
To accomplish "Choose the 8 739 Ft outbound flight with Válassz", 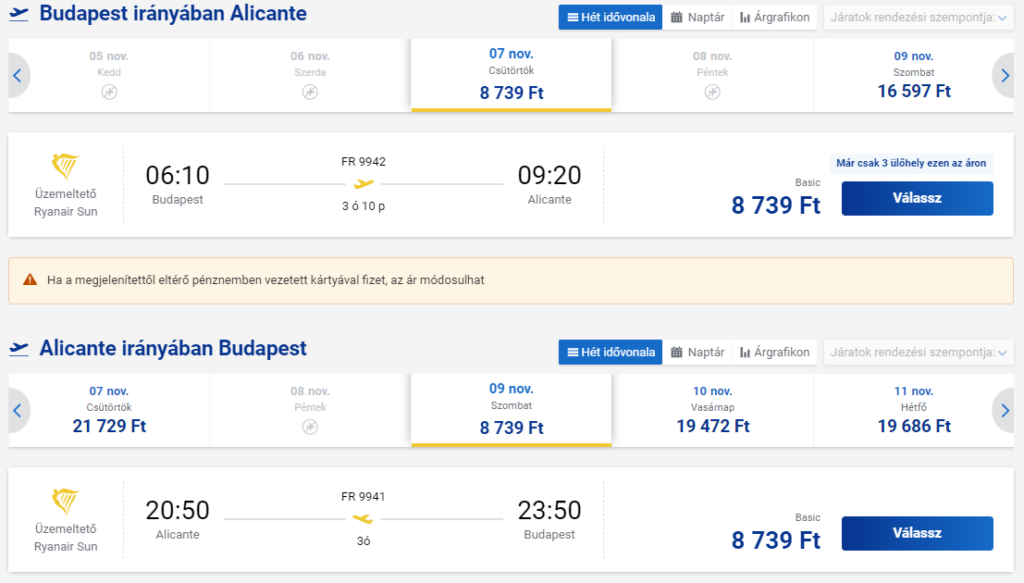I will point(917,198).
